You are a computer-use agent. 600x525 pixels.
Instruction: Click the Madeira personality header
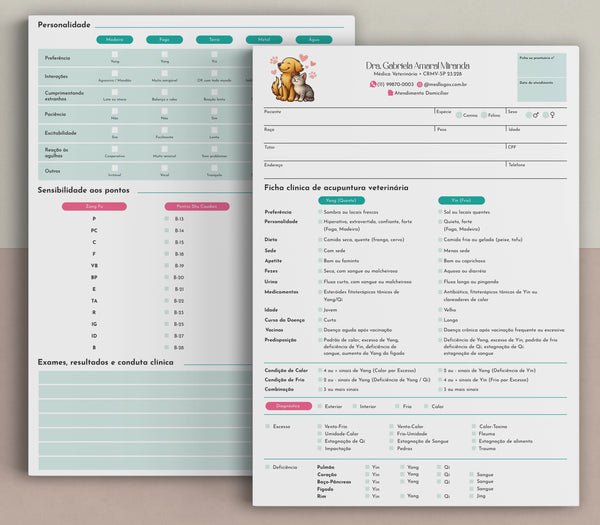pyautogui.click(x=114, y=40)
